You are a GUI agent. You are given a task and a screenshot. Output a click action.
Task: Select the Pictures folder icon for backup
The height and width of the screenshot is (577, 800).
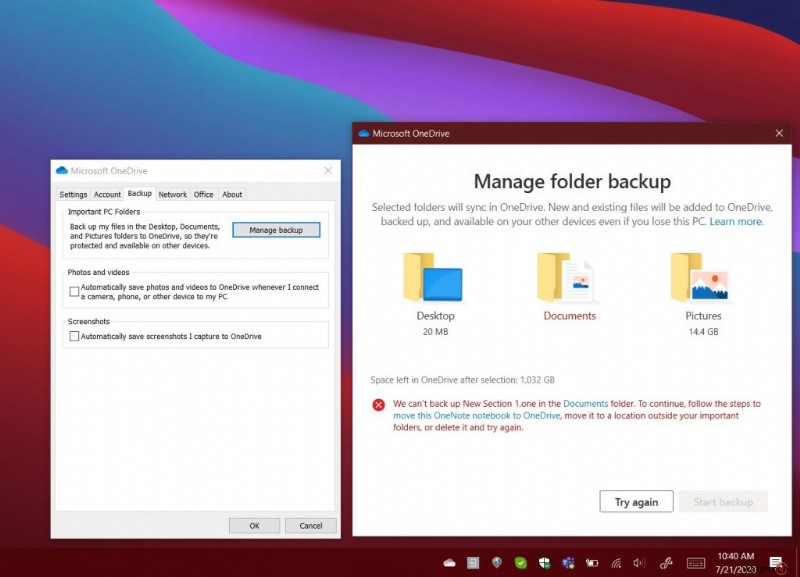tap(703, 285)
